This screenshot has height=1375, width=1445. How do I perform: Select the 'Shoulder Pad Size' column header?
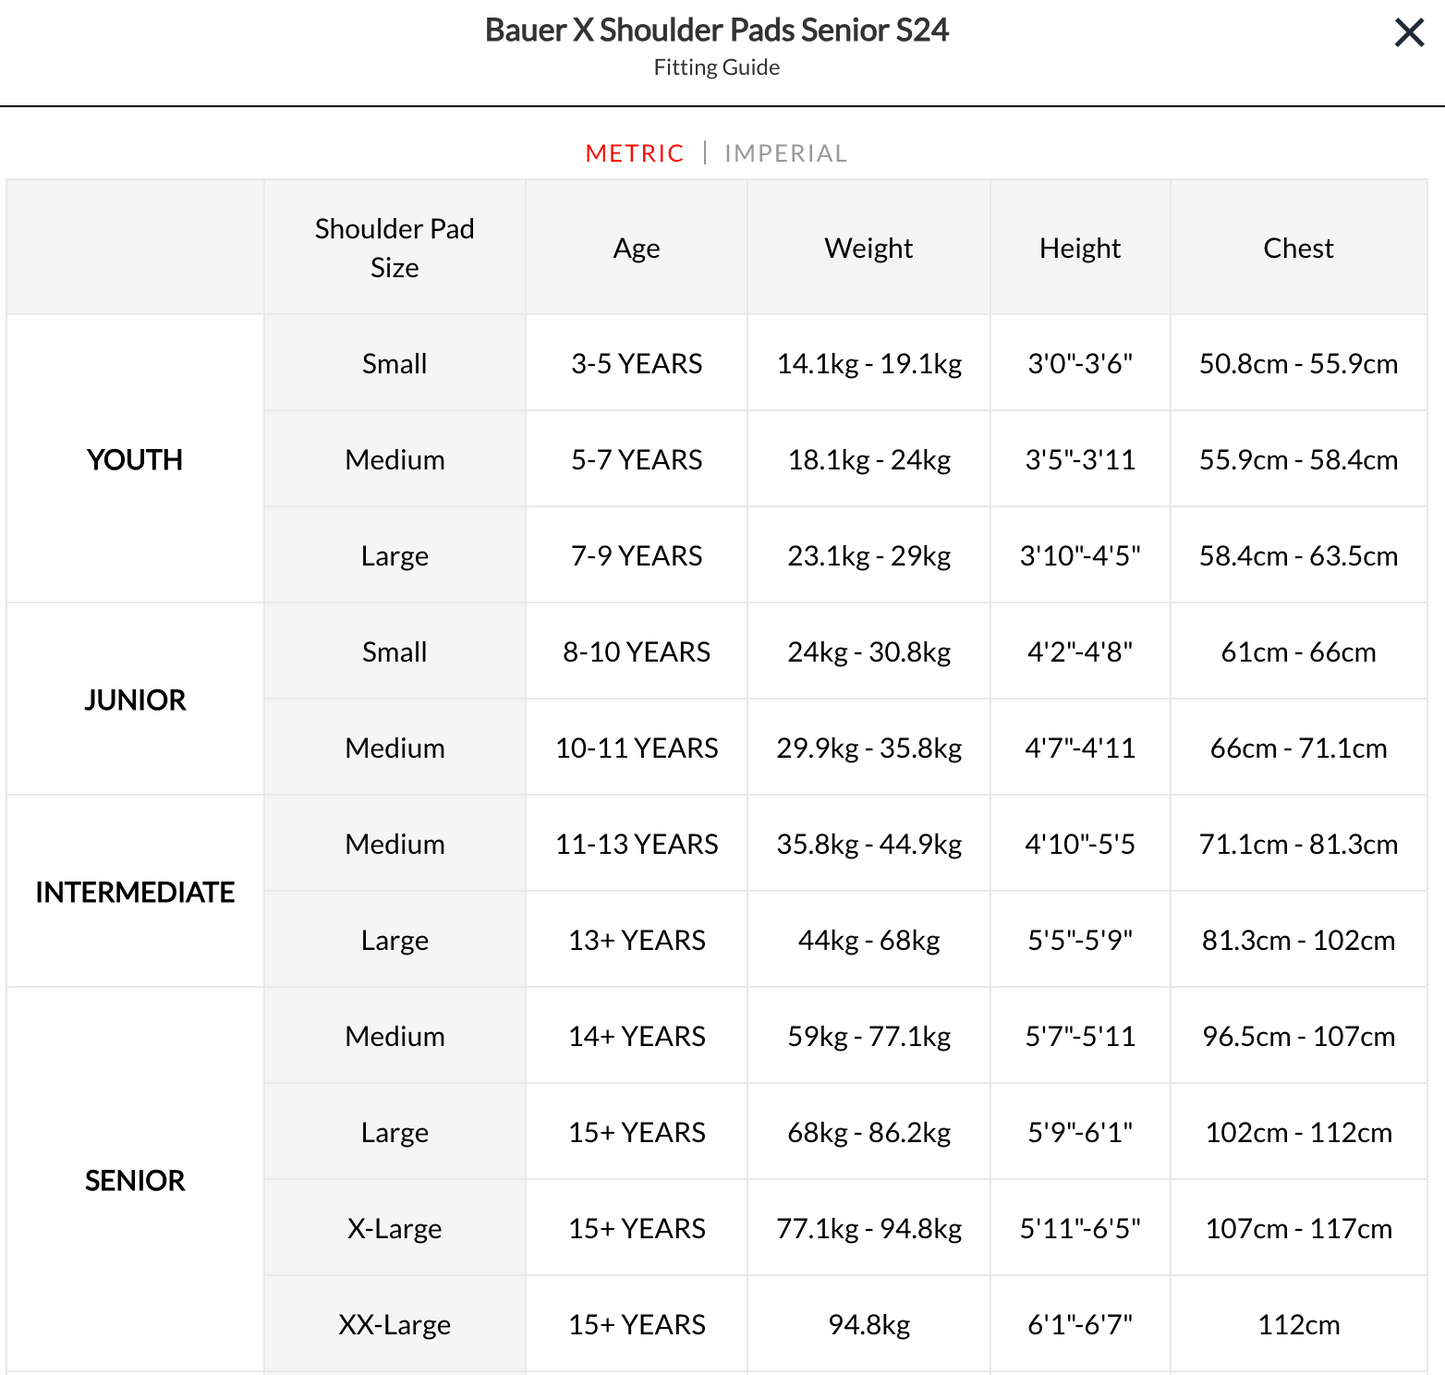tap(395, 248)
